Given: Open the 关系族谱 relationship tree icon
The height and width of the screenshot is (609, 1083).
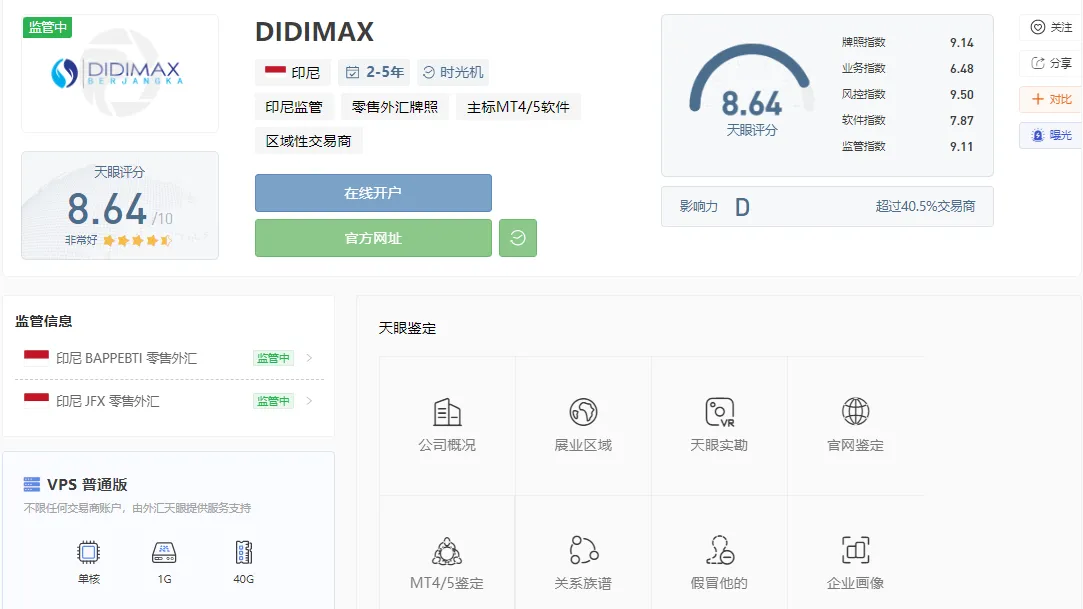Looking at the screenshot, I should point(583,550).
